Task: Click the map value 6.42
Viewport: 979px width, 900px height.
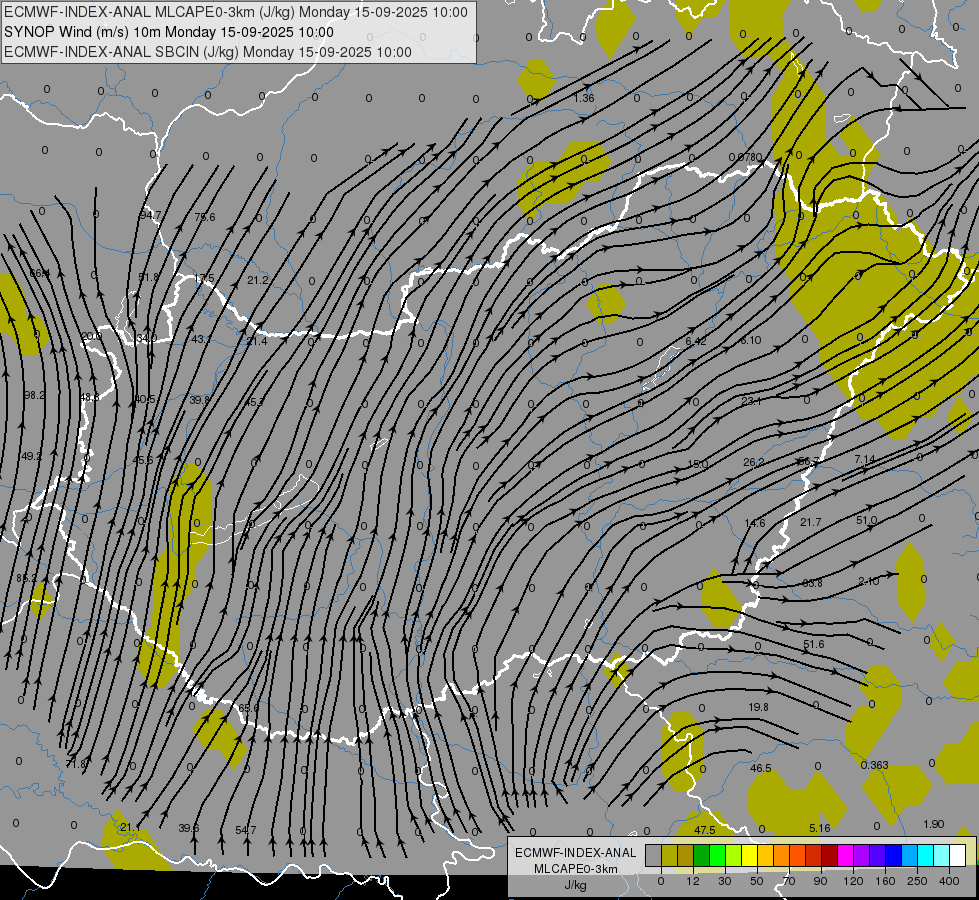Action: 695,341
